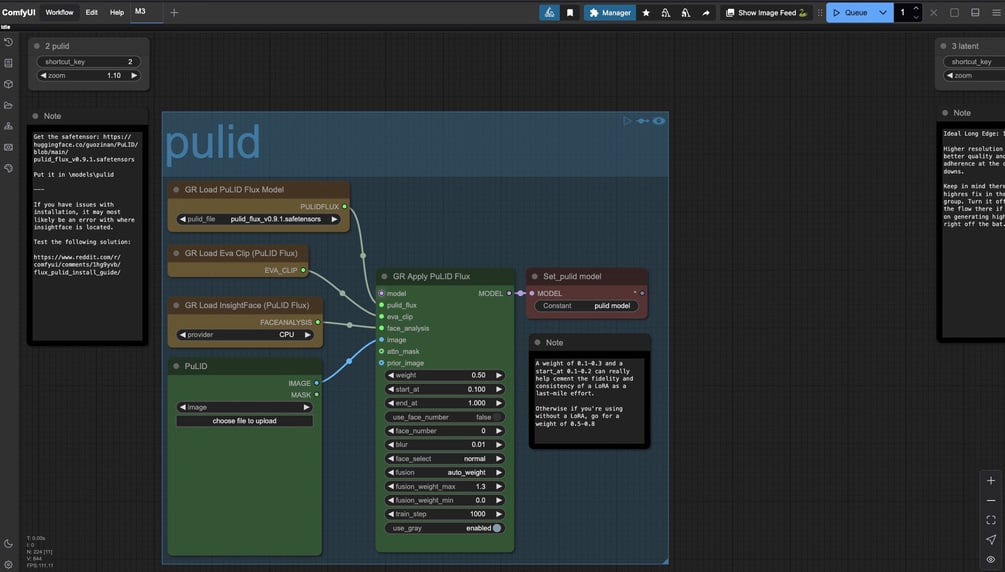Toggle bottom panel icon in top bar

click(975, 12)
